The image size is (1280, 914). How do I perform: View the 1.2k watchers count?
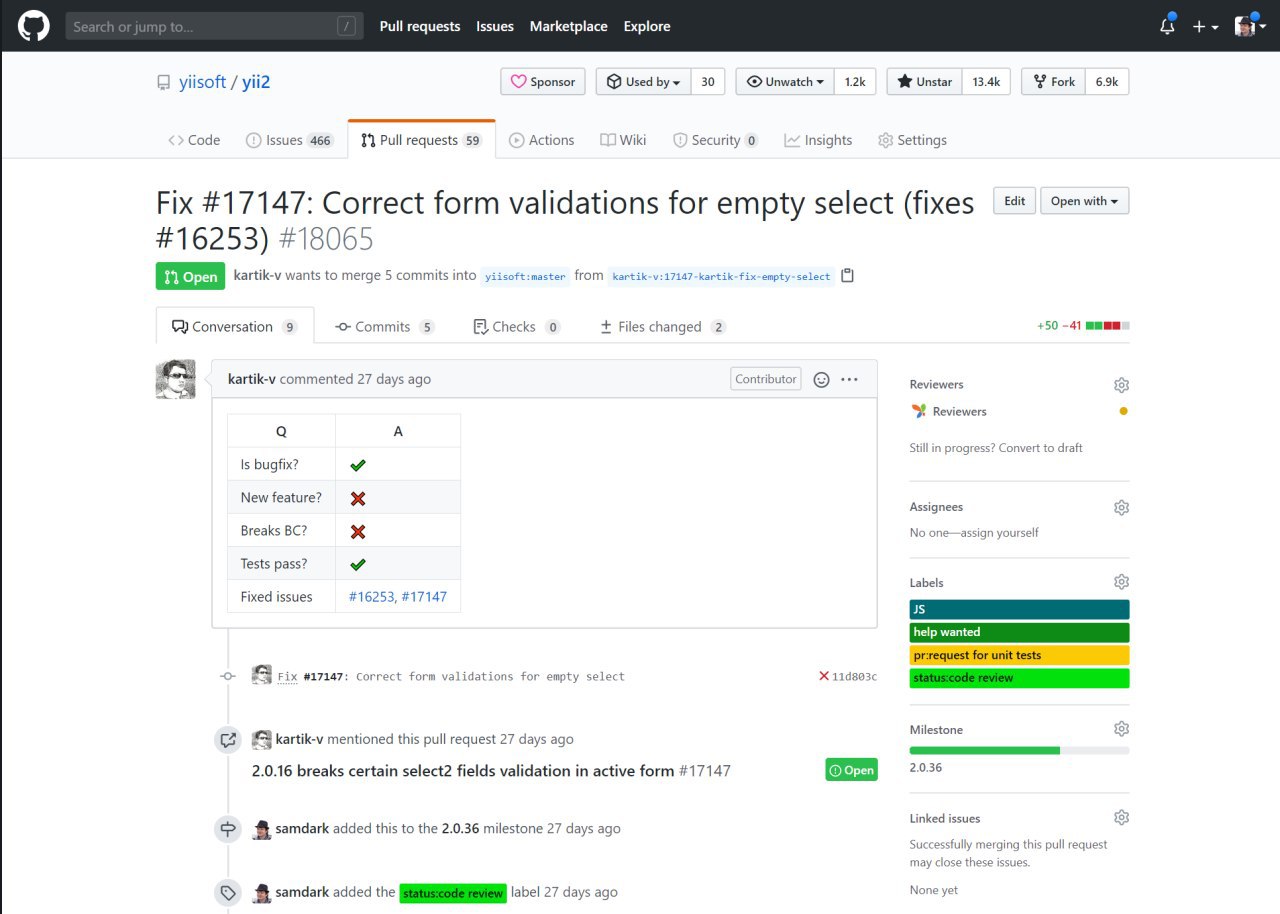tap(855, 82)
